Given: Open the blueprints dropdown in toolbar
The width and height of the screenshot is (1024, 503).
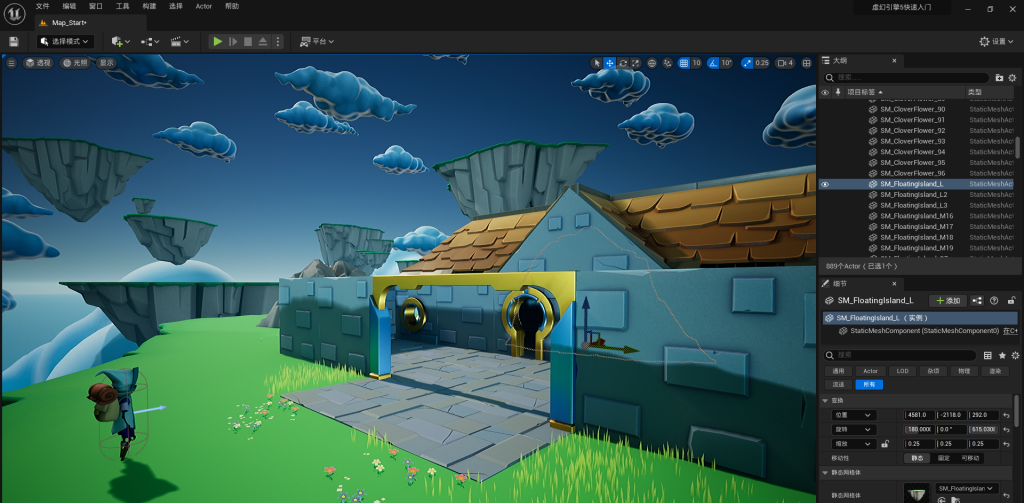Looking at the screenshot, I should click(150, 41).
